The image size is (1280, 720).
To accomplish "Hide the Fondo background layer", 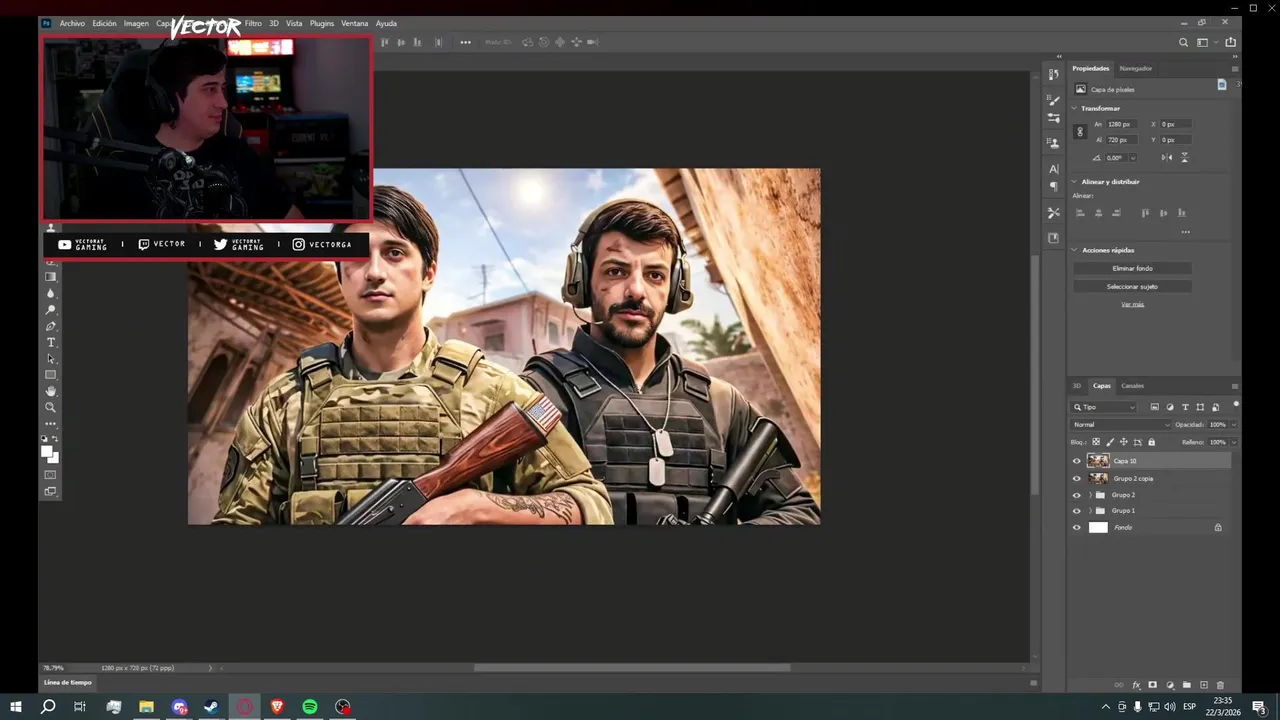I will [1077, 527].
